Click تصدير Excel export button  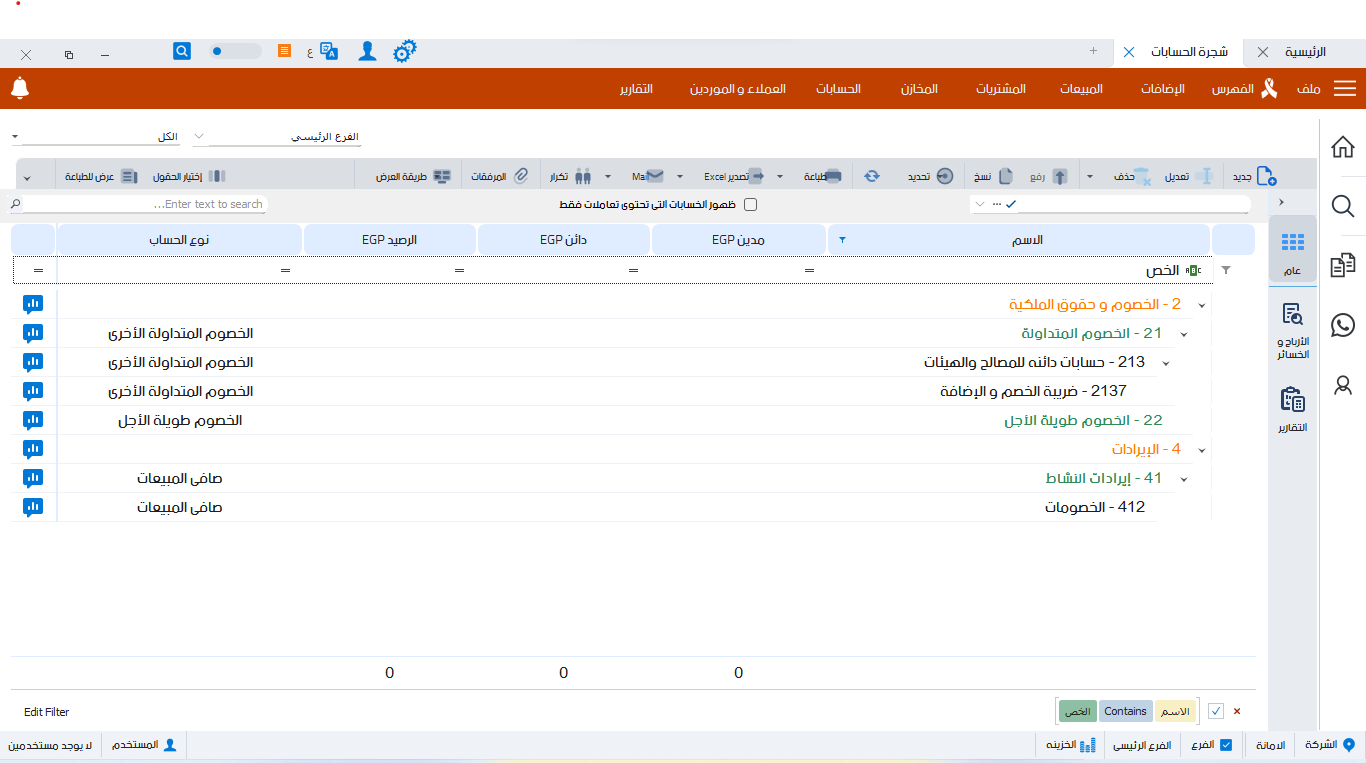coord(734,176)
